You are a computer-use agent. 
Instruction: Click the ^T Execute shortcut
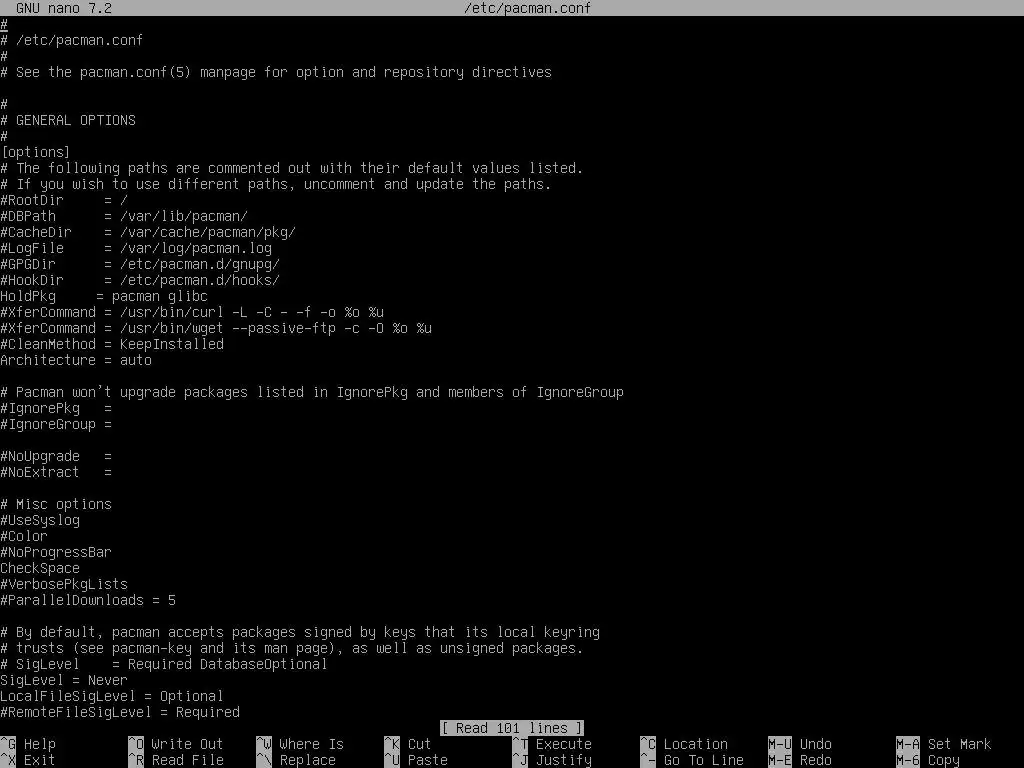[x=552, y=744]
